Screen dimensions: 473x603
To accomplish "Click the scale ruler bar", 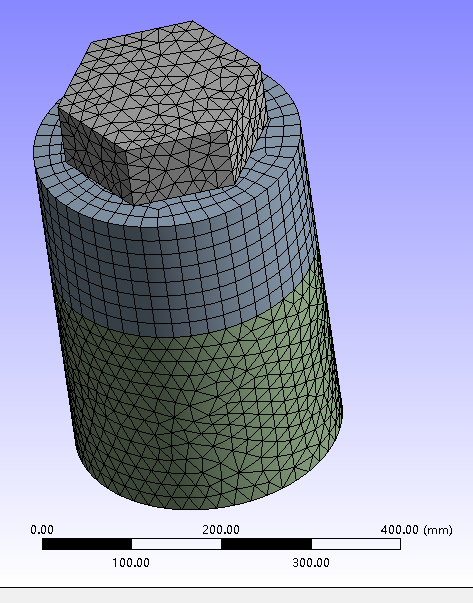I will (221, 544).
